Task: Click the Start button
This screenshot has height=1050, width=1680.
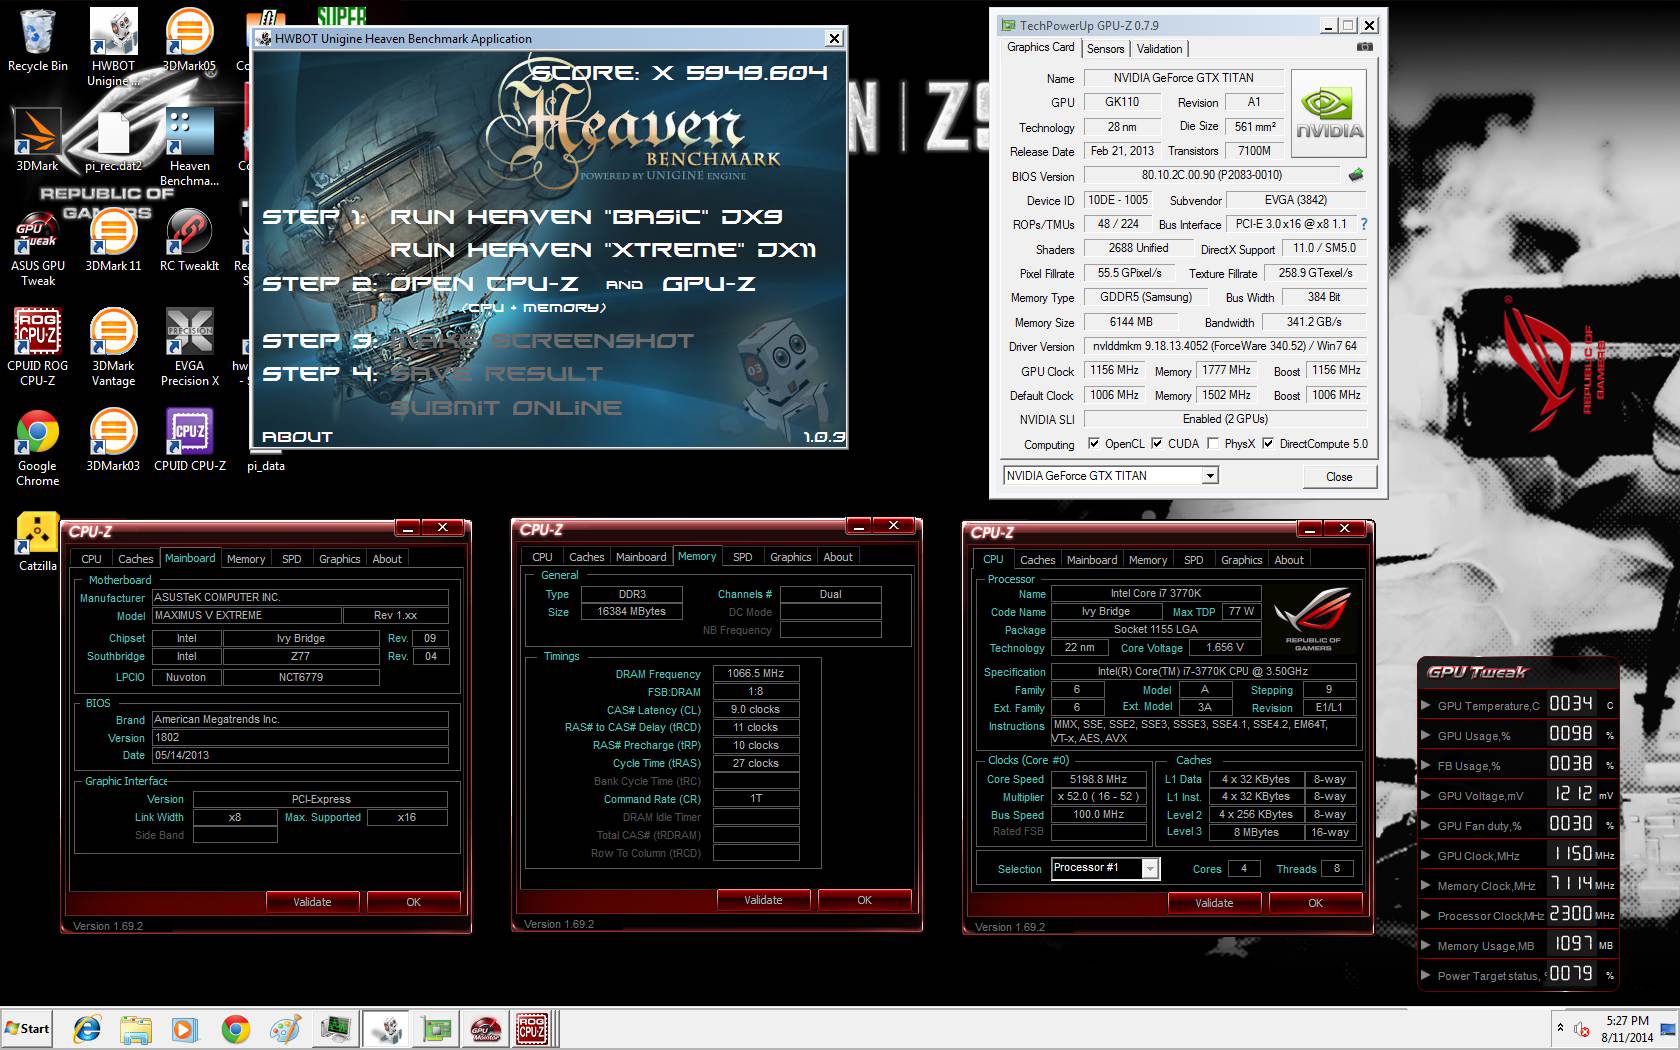Action: point(28,1029)
